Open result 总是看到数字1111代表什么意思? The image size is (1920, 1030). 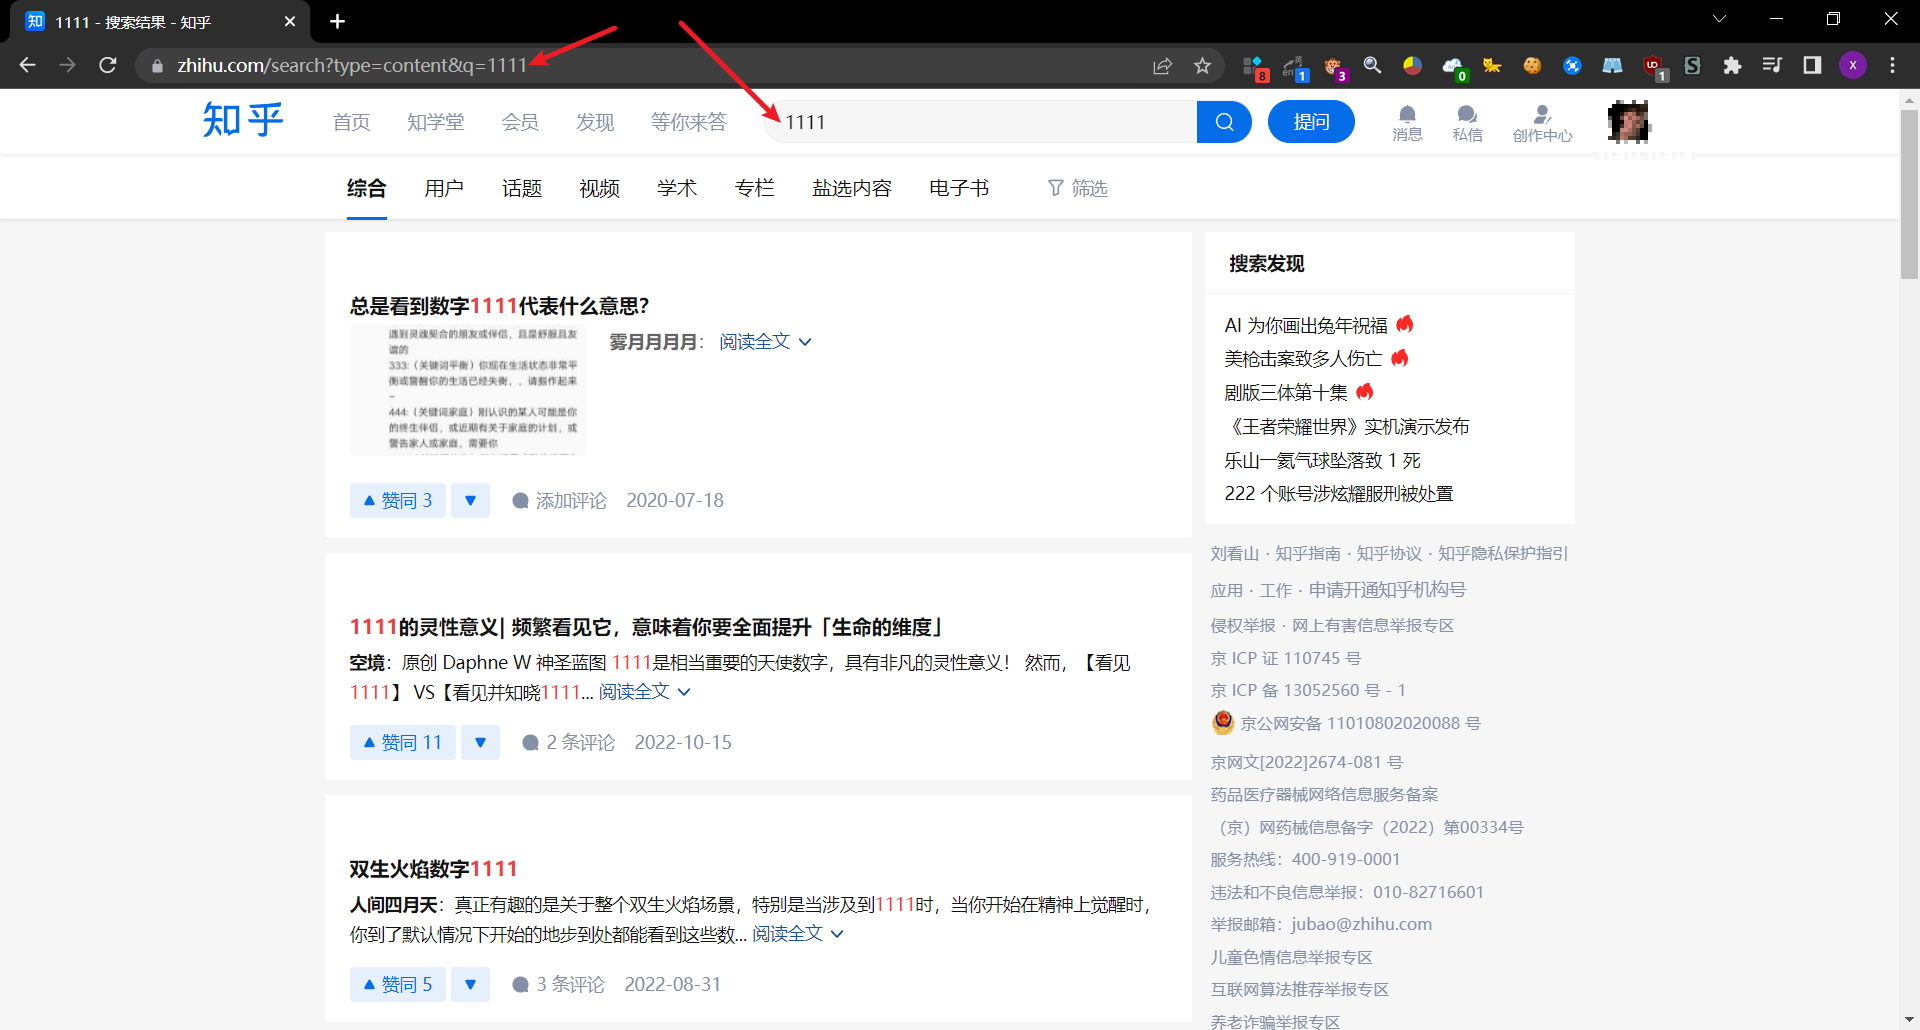[x=499, y=306]
